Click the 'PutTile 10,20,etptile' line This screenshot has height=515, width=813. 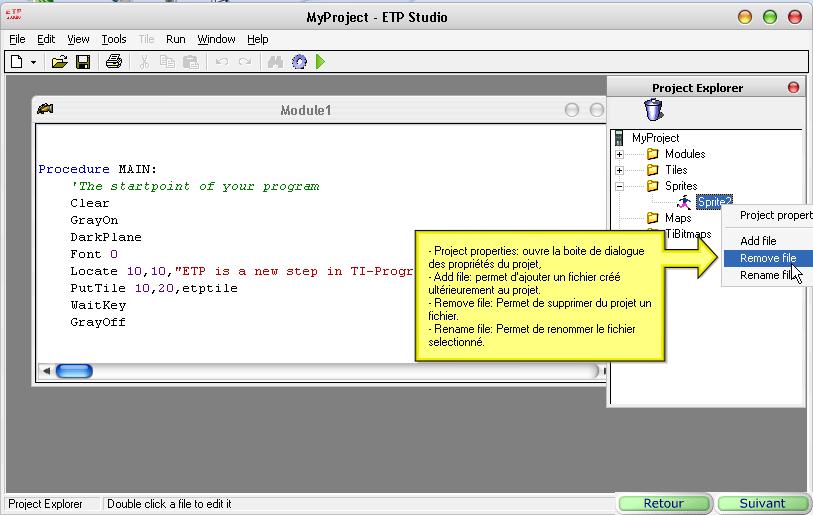(x=154, y=288)
